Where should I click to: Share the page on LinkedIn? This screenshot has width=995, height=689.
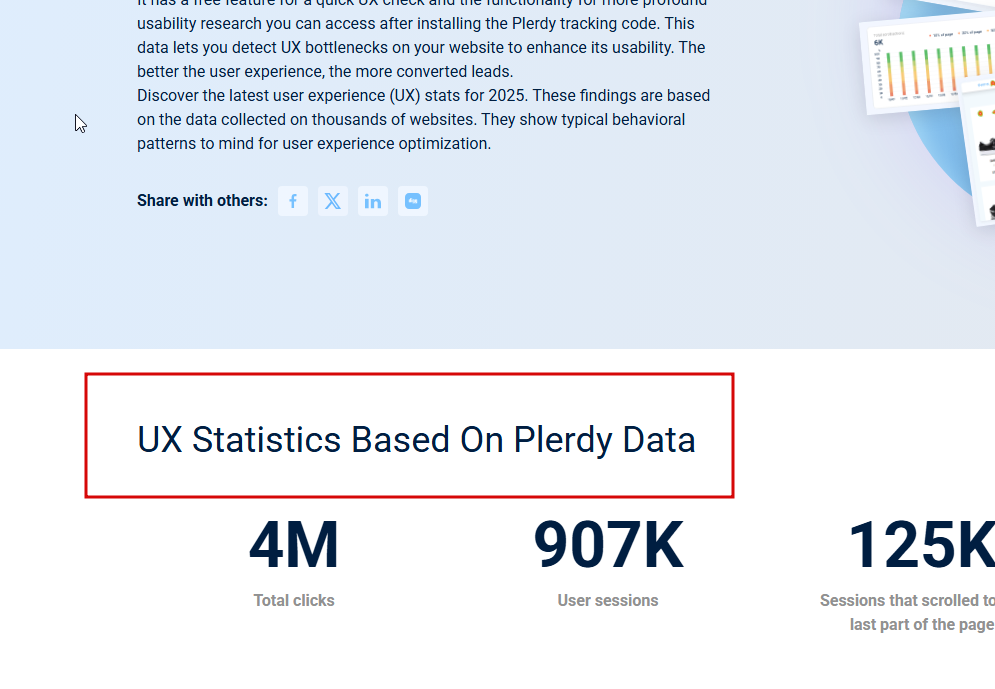point(372,201)
